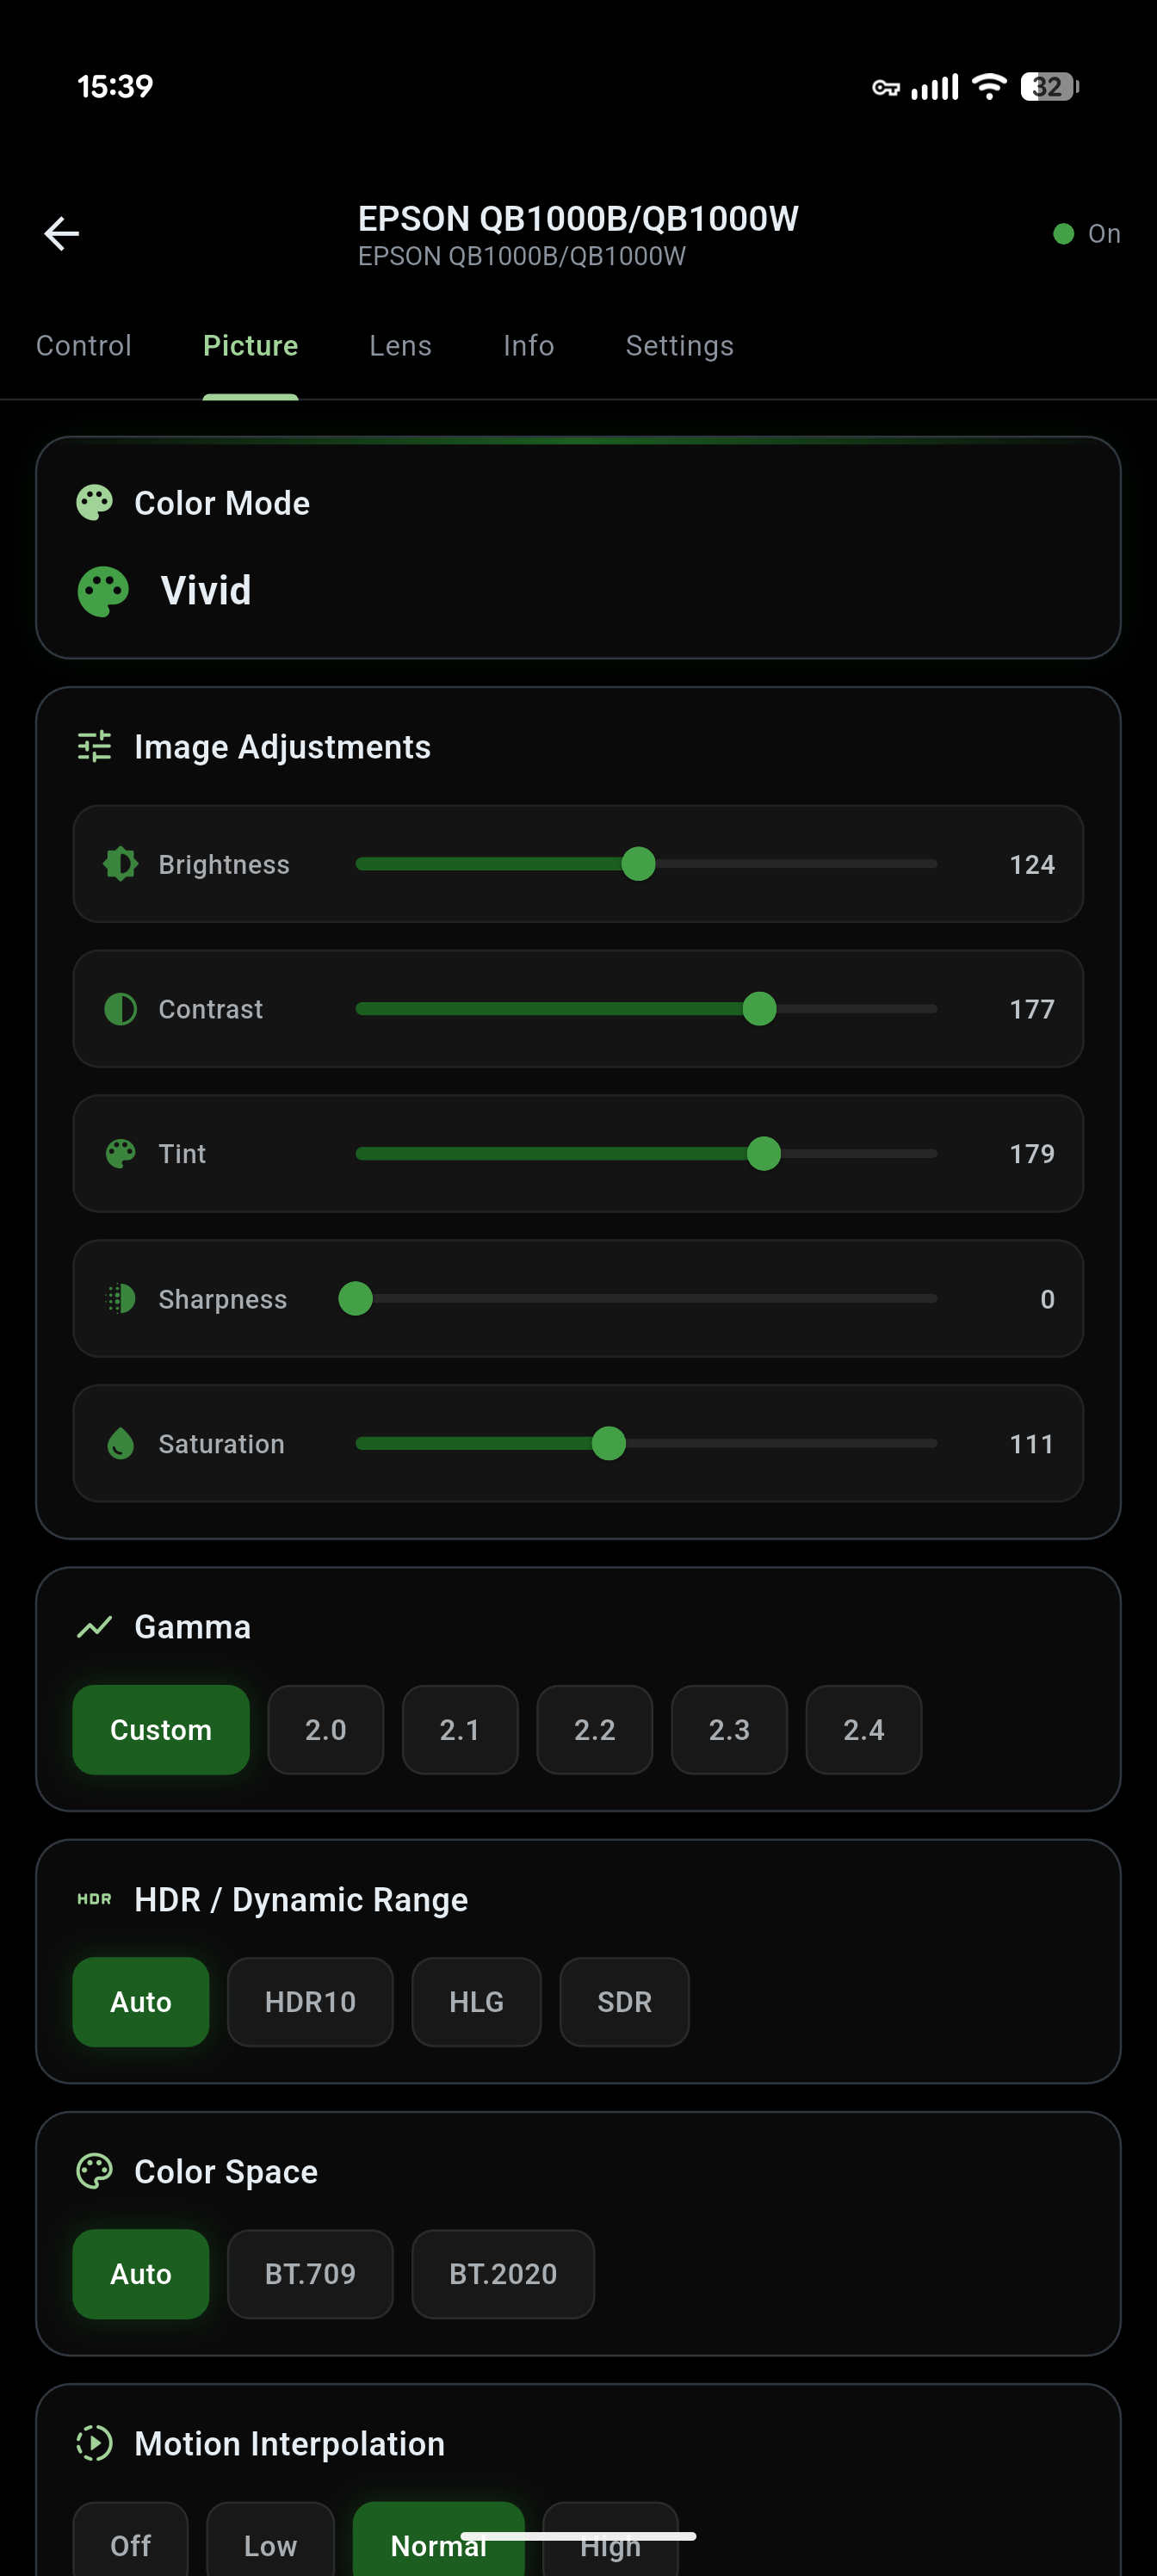Select gamma 2.2 option
The width and height of the screenshot is (1157, 2576).
point(594,1730)
